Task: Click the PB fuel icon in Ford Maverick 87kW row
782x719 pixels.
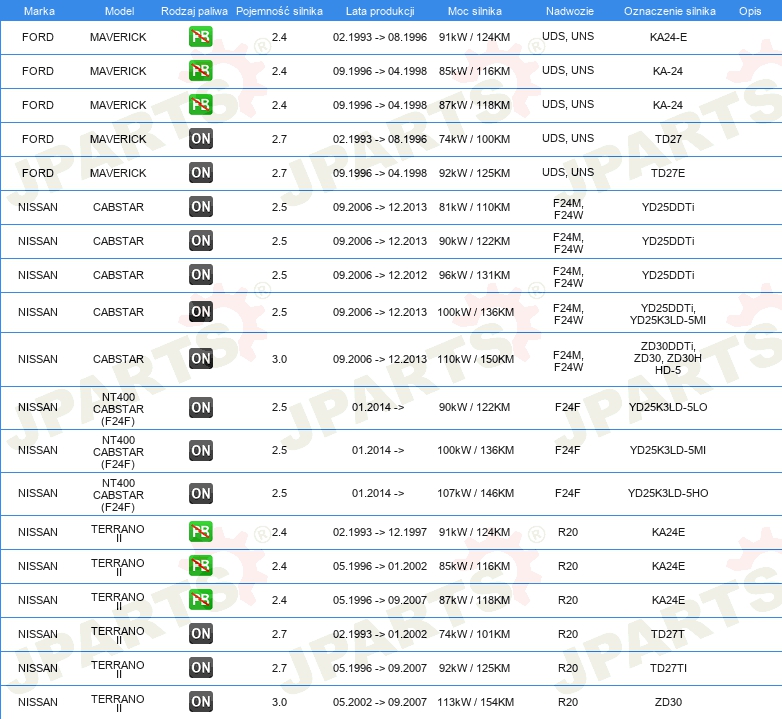Action: coord(200,105)
